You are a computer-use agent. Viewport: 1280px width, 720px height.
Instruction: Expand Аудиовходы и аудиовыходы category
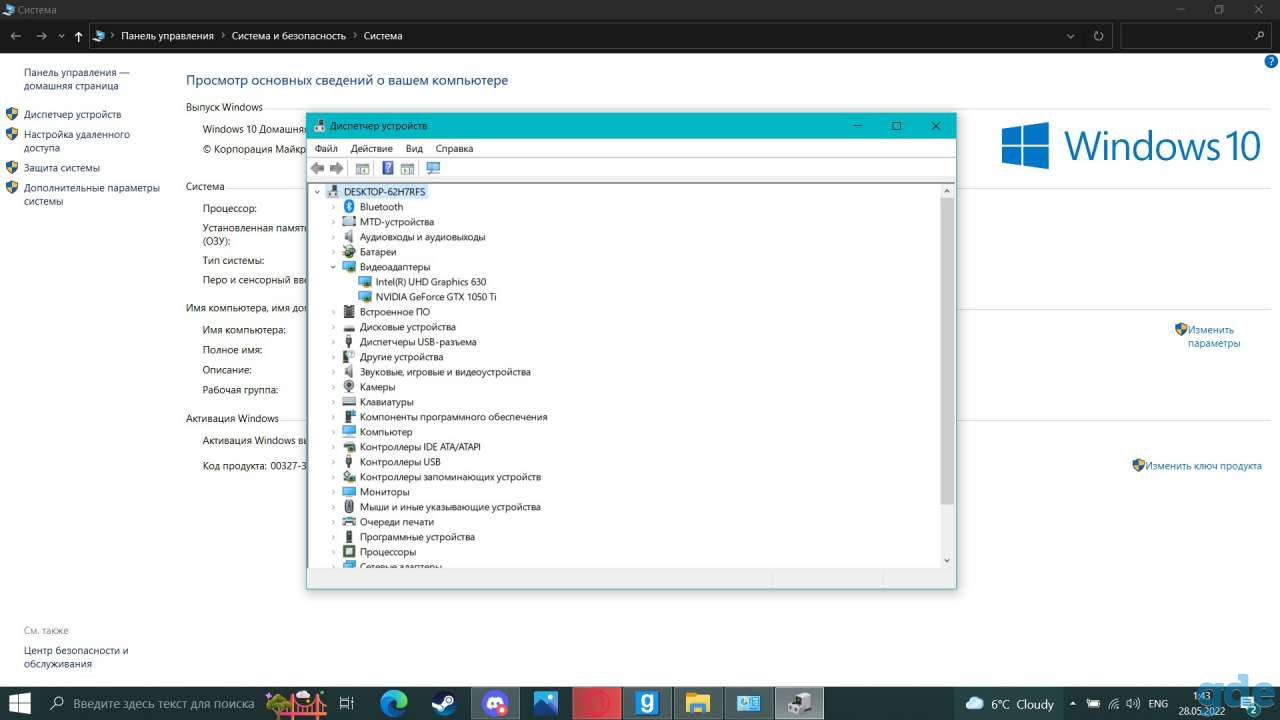click(334, 237)
